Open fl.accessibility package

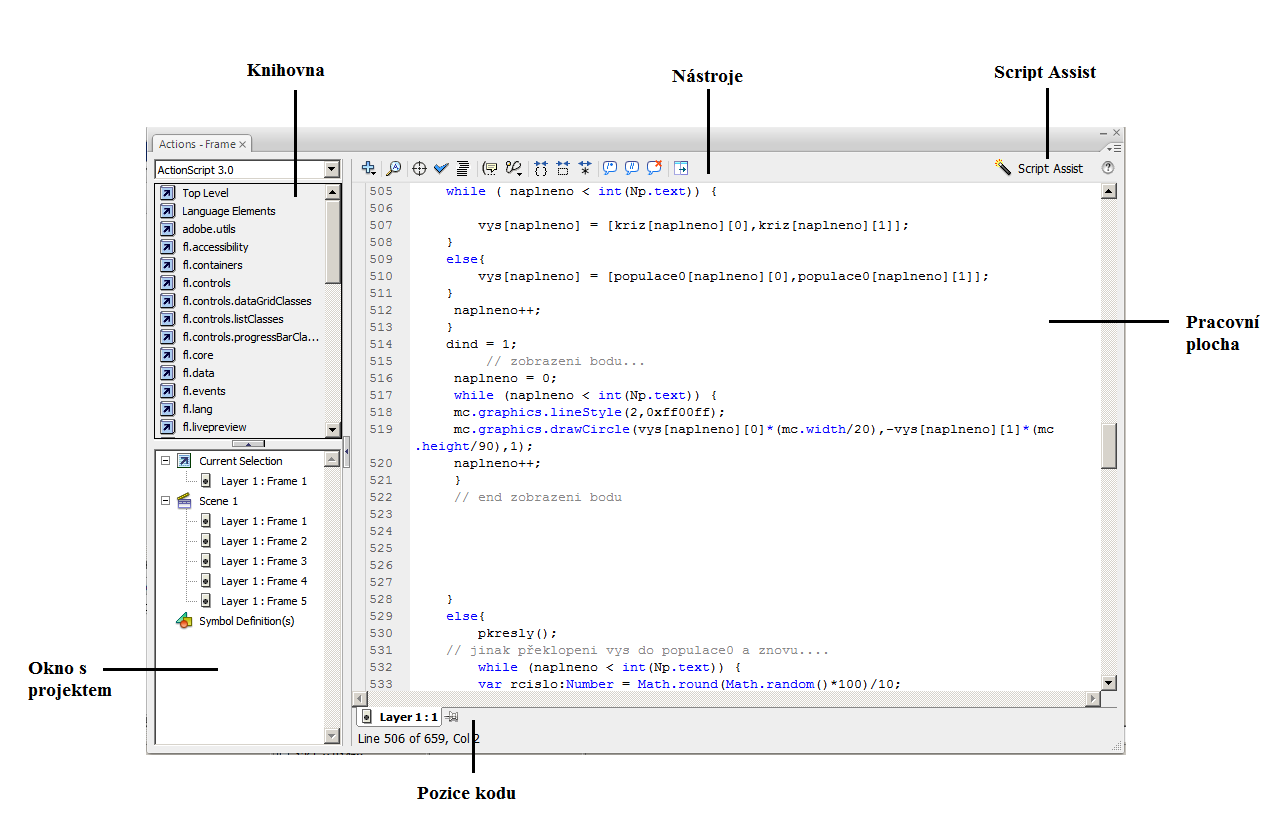215,247
